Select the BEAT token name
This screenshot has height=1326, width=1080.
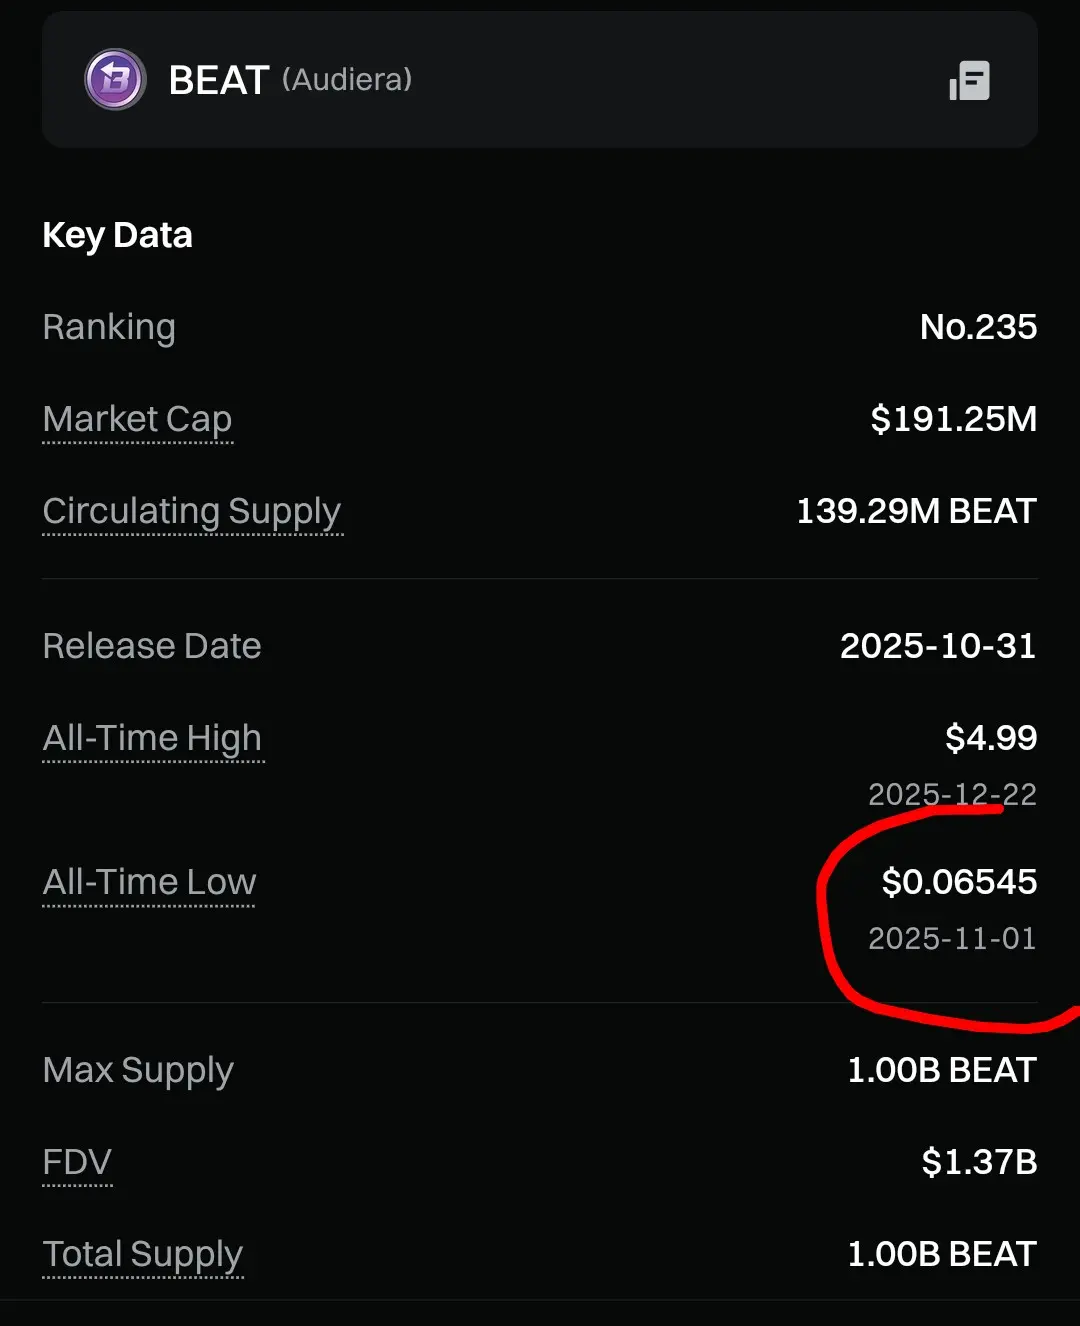tap(219, 80)
